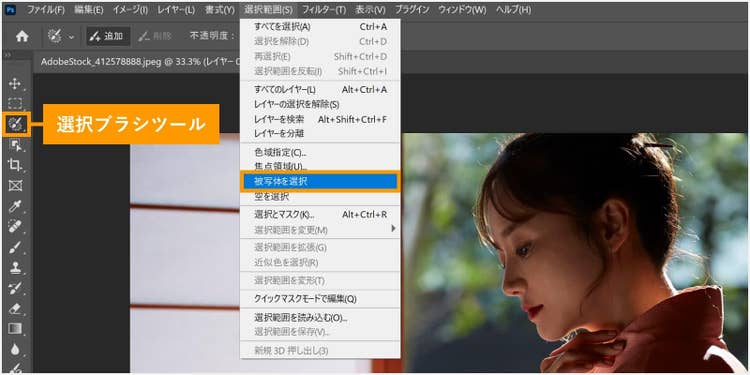This screenshot has height=375, width=750.
Task: Open the ヘルプ(H) menu
Action: (x=513, y=10)
